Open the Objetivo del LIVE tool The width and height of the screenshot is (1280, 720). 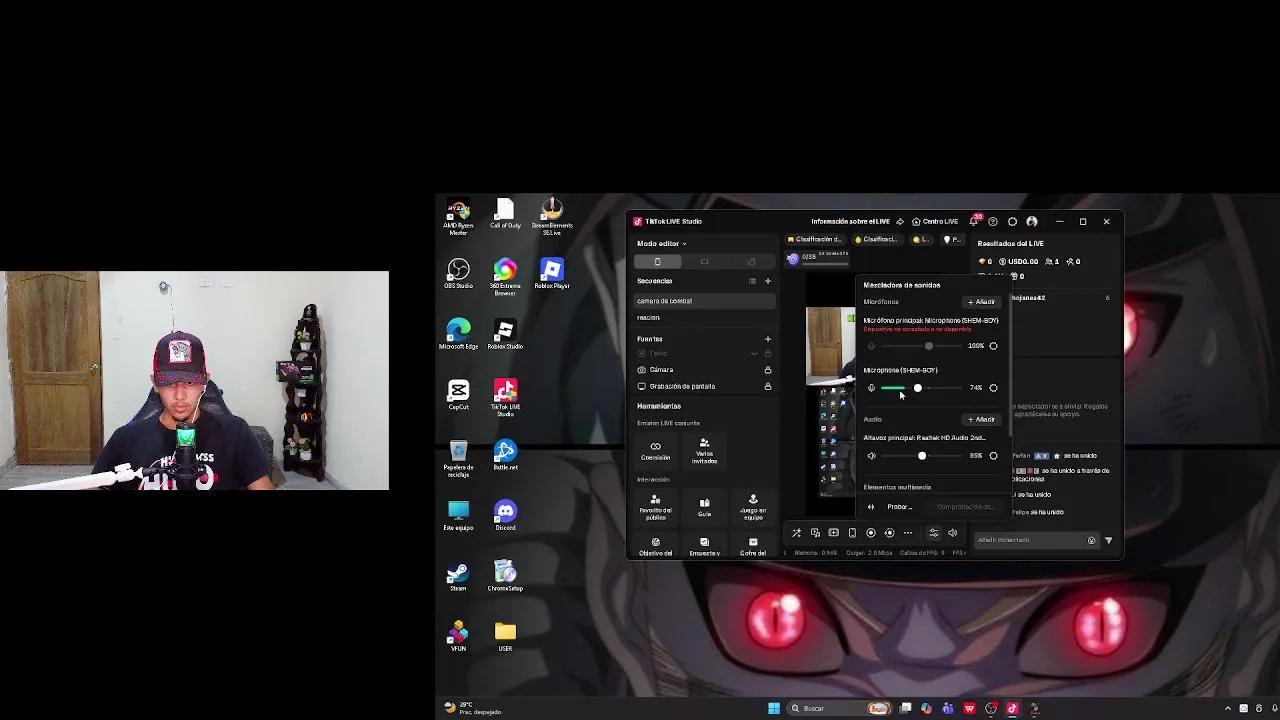click(656, 547)
